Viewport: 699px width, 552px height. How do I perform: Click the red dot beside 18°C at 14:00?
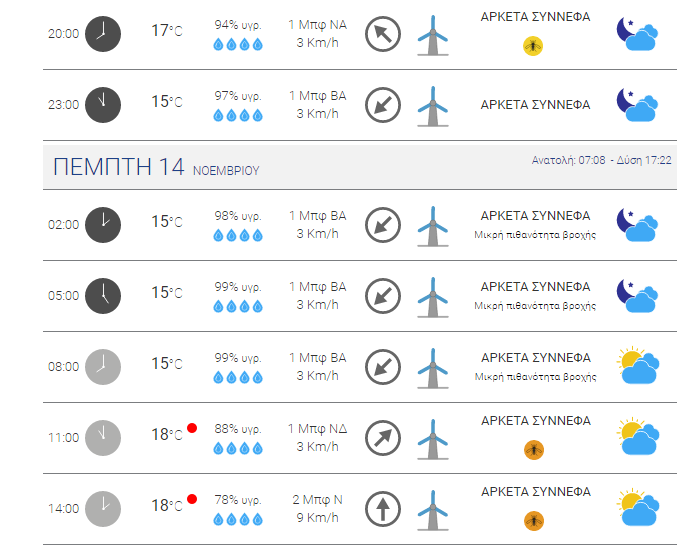pos(192,499)
